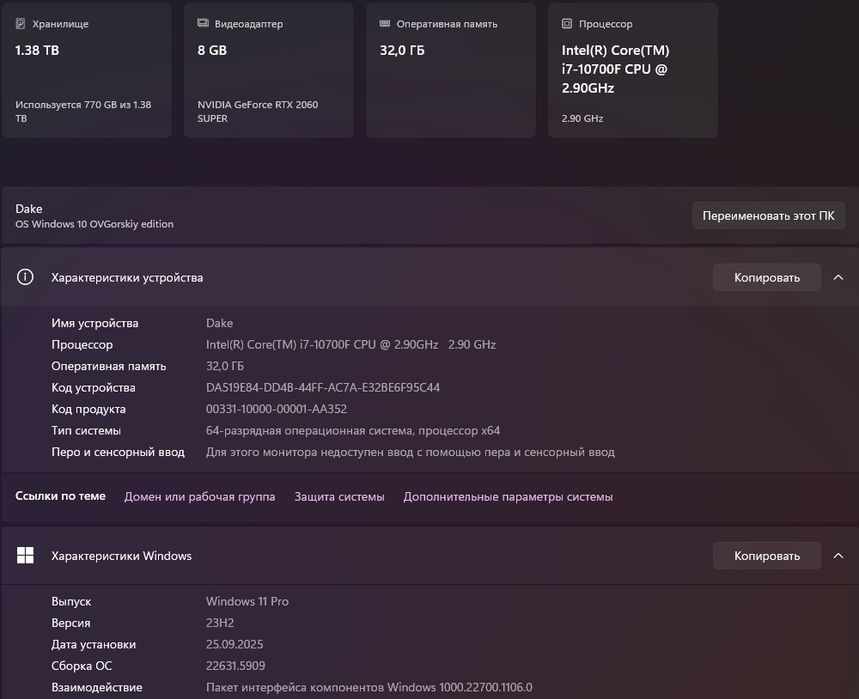The image size is (859, 699).
Task: Click Используется 770 GB из 1.38 TB text
Action: pos(83,111)
